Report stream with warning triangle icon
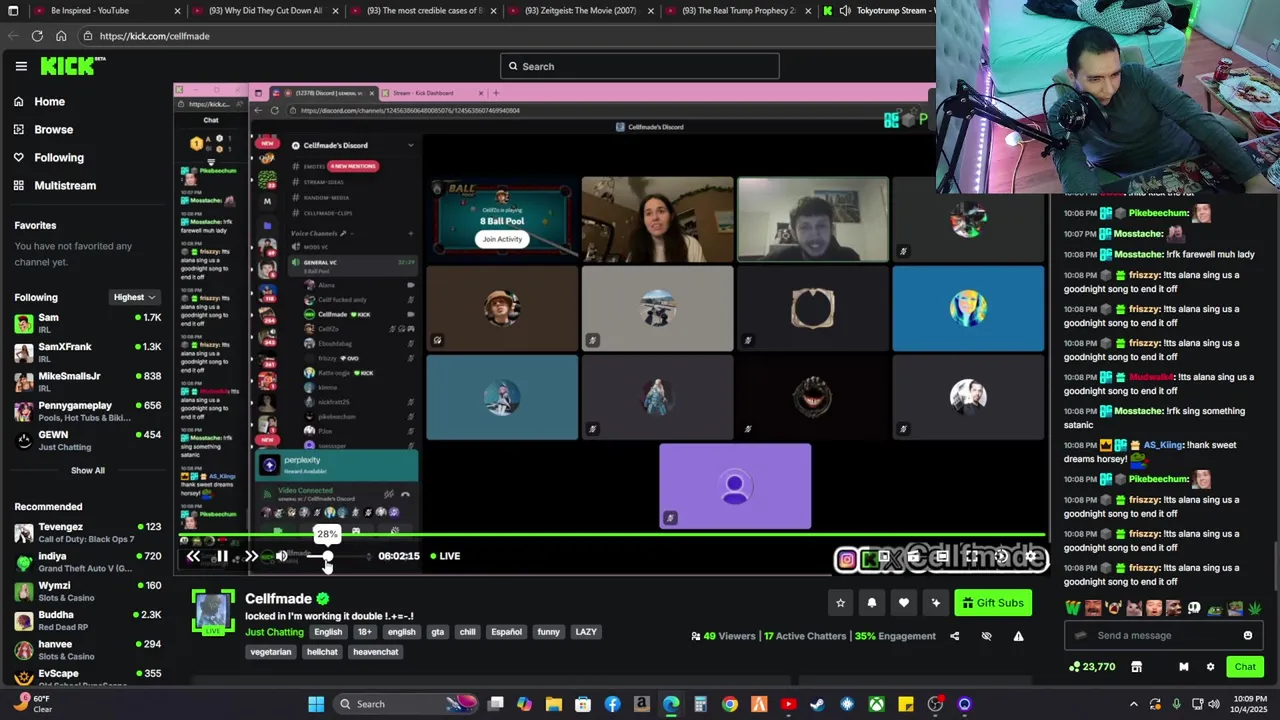The height and width of the screenshot is (720, 1280). tap(1018, 636)
